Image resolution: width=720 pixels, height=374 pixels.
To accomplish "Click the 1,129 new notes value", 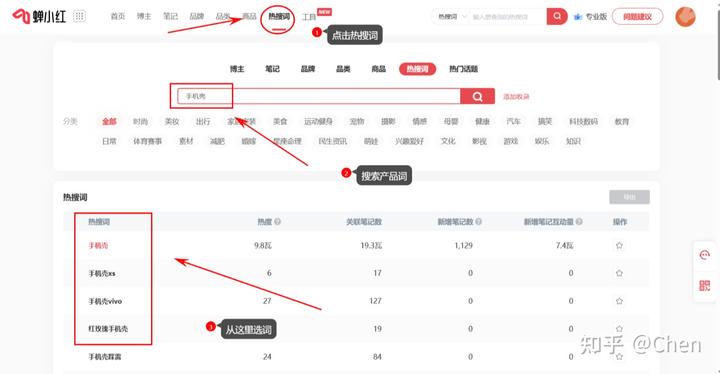I will [x=463, y=245].
